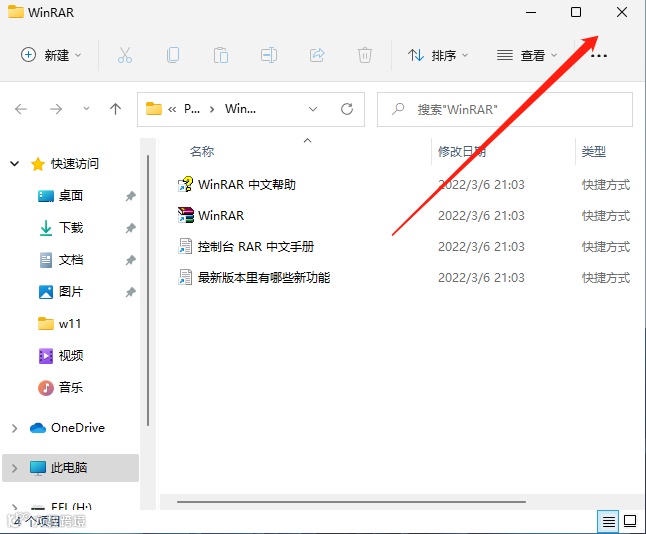Image resolution: width=646 pixels, height=534 pixels.
Task: Open the w11 folder in sidebar
Action: 70,324
